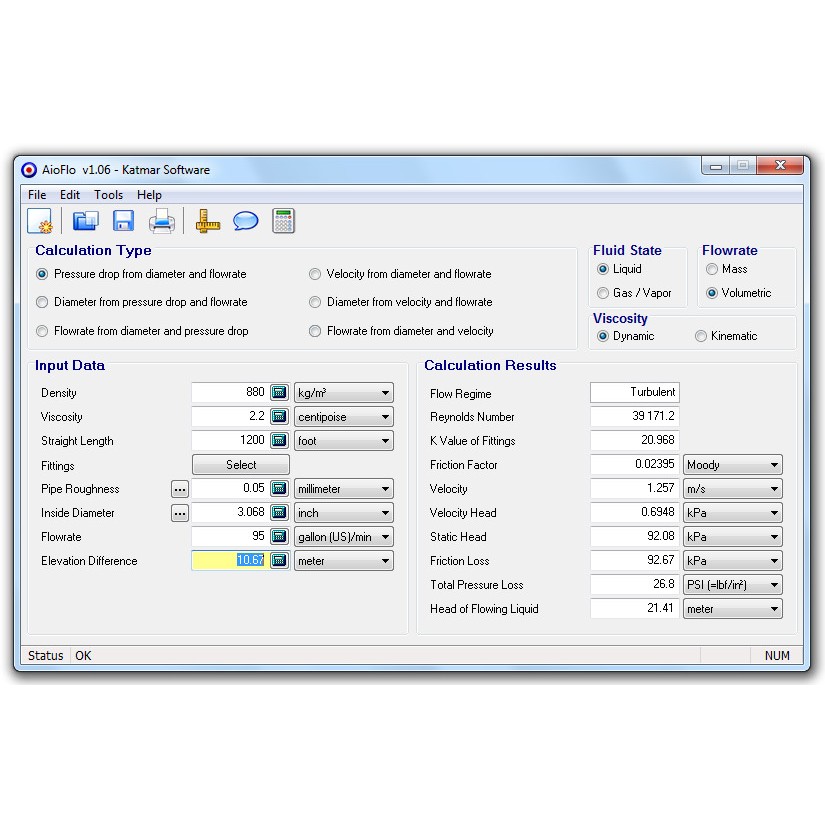The image size is (825, 825).
Task: Click the Flow Regime result Turbulent
Action: coord(635,393)
